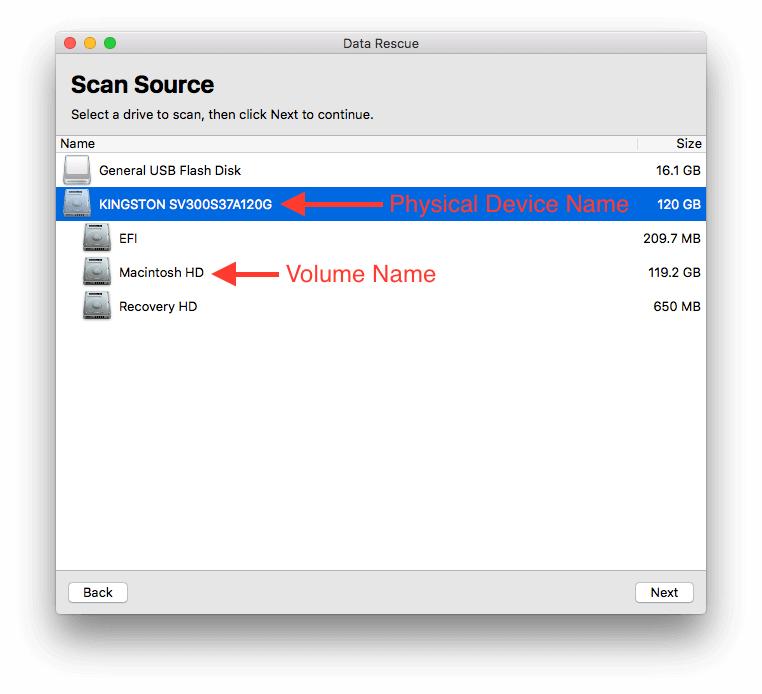Viewport: 762px width, 694px height.
Task: Click the Data Rescue title text
Action: [381, 44]
